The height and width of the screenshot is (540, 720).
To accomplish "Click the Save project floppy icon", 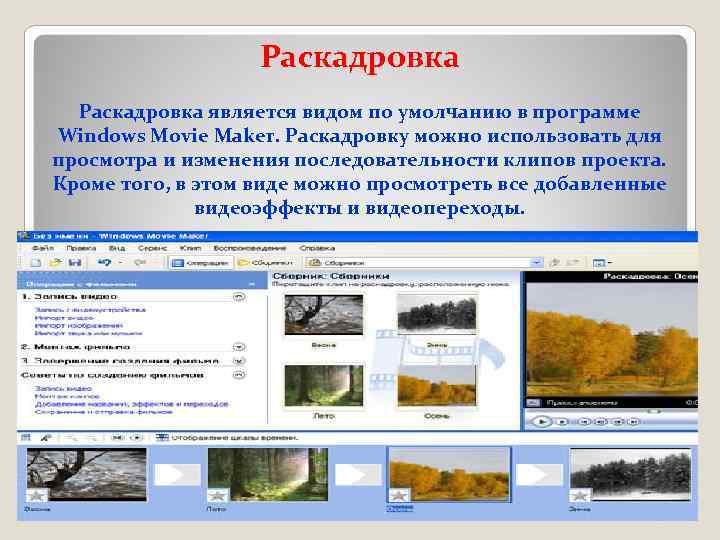I will point(75,263).
